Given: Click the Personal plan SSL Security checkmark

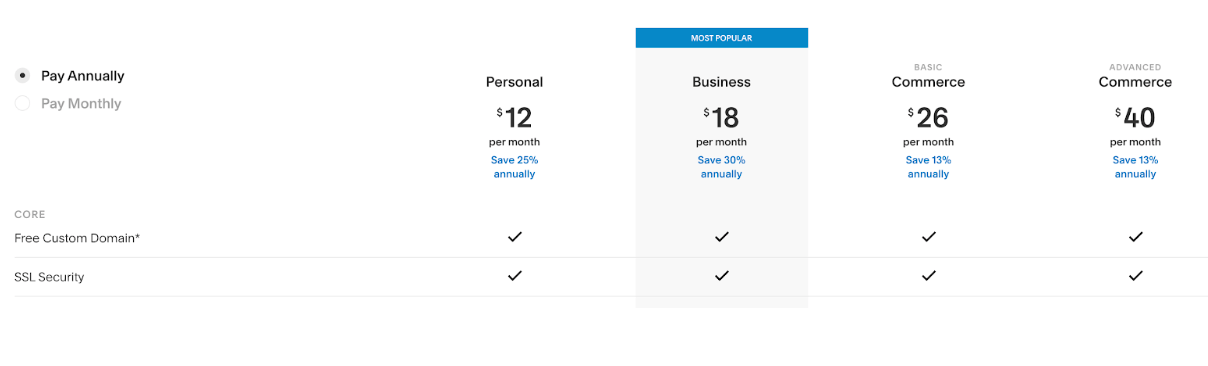Looking at the screenshot, I should tap(515, 275).
